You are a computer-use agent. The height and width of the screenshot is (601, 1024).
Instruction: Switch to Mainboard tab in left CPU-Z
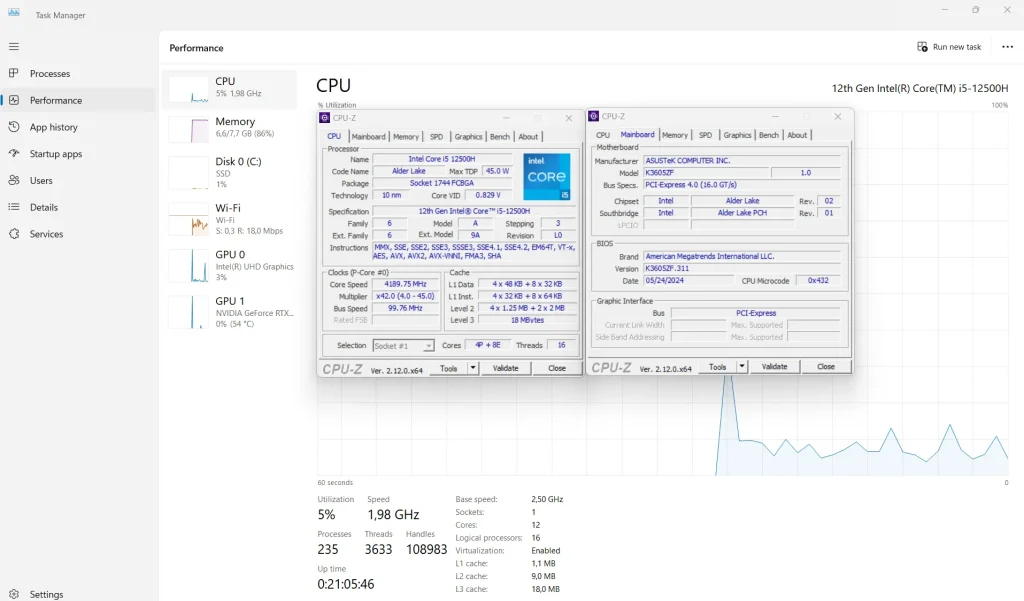[x=368, y=137]
